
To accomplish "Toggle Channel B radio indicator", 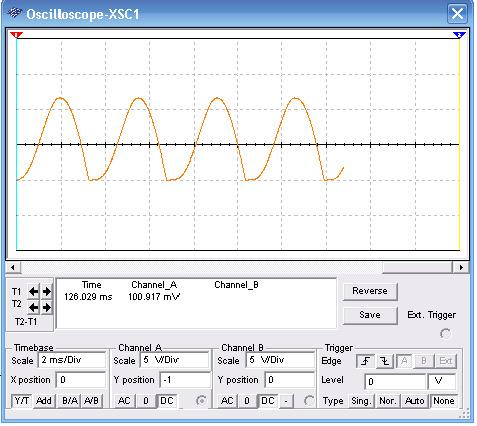I will (309, 400).
